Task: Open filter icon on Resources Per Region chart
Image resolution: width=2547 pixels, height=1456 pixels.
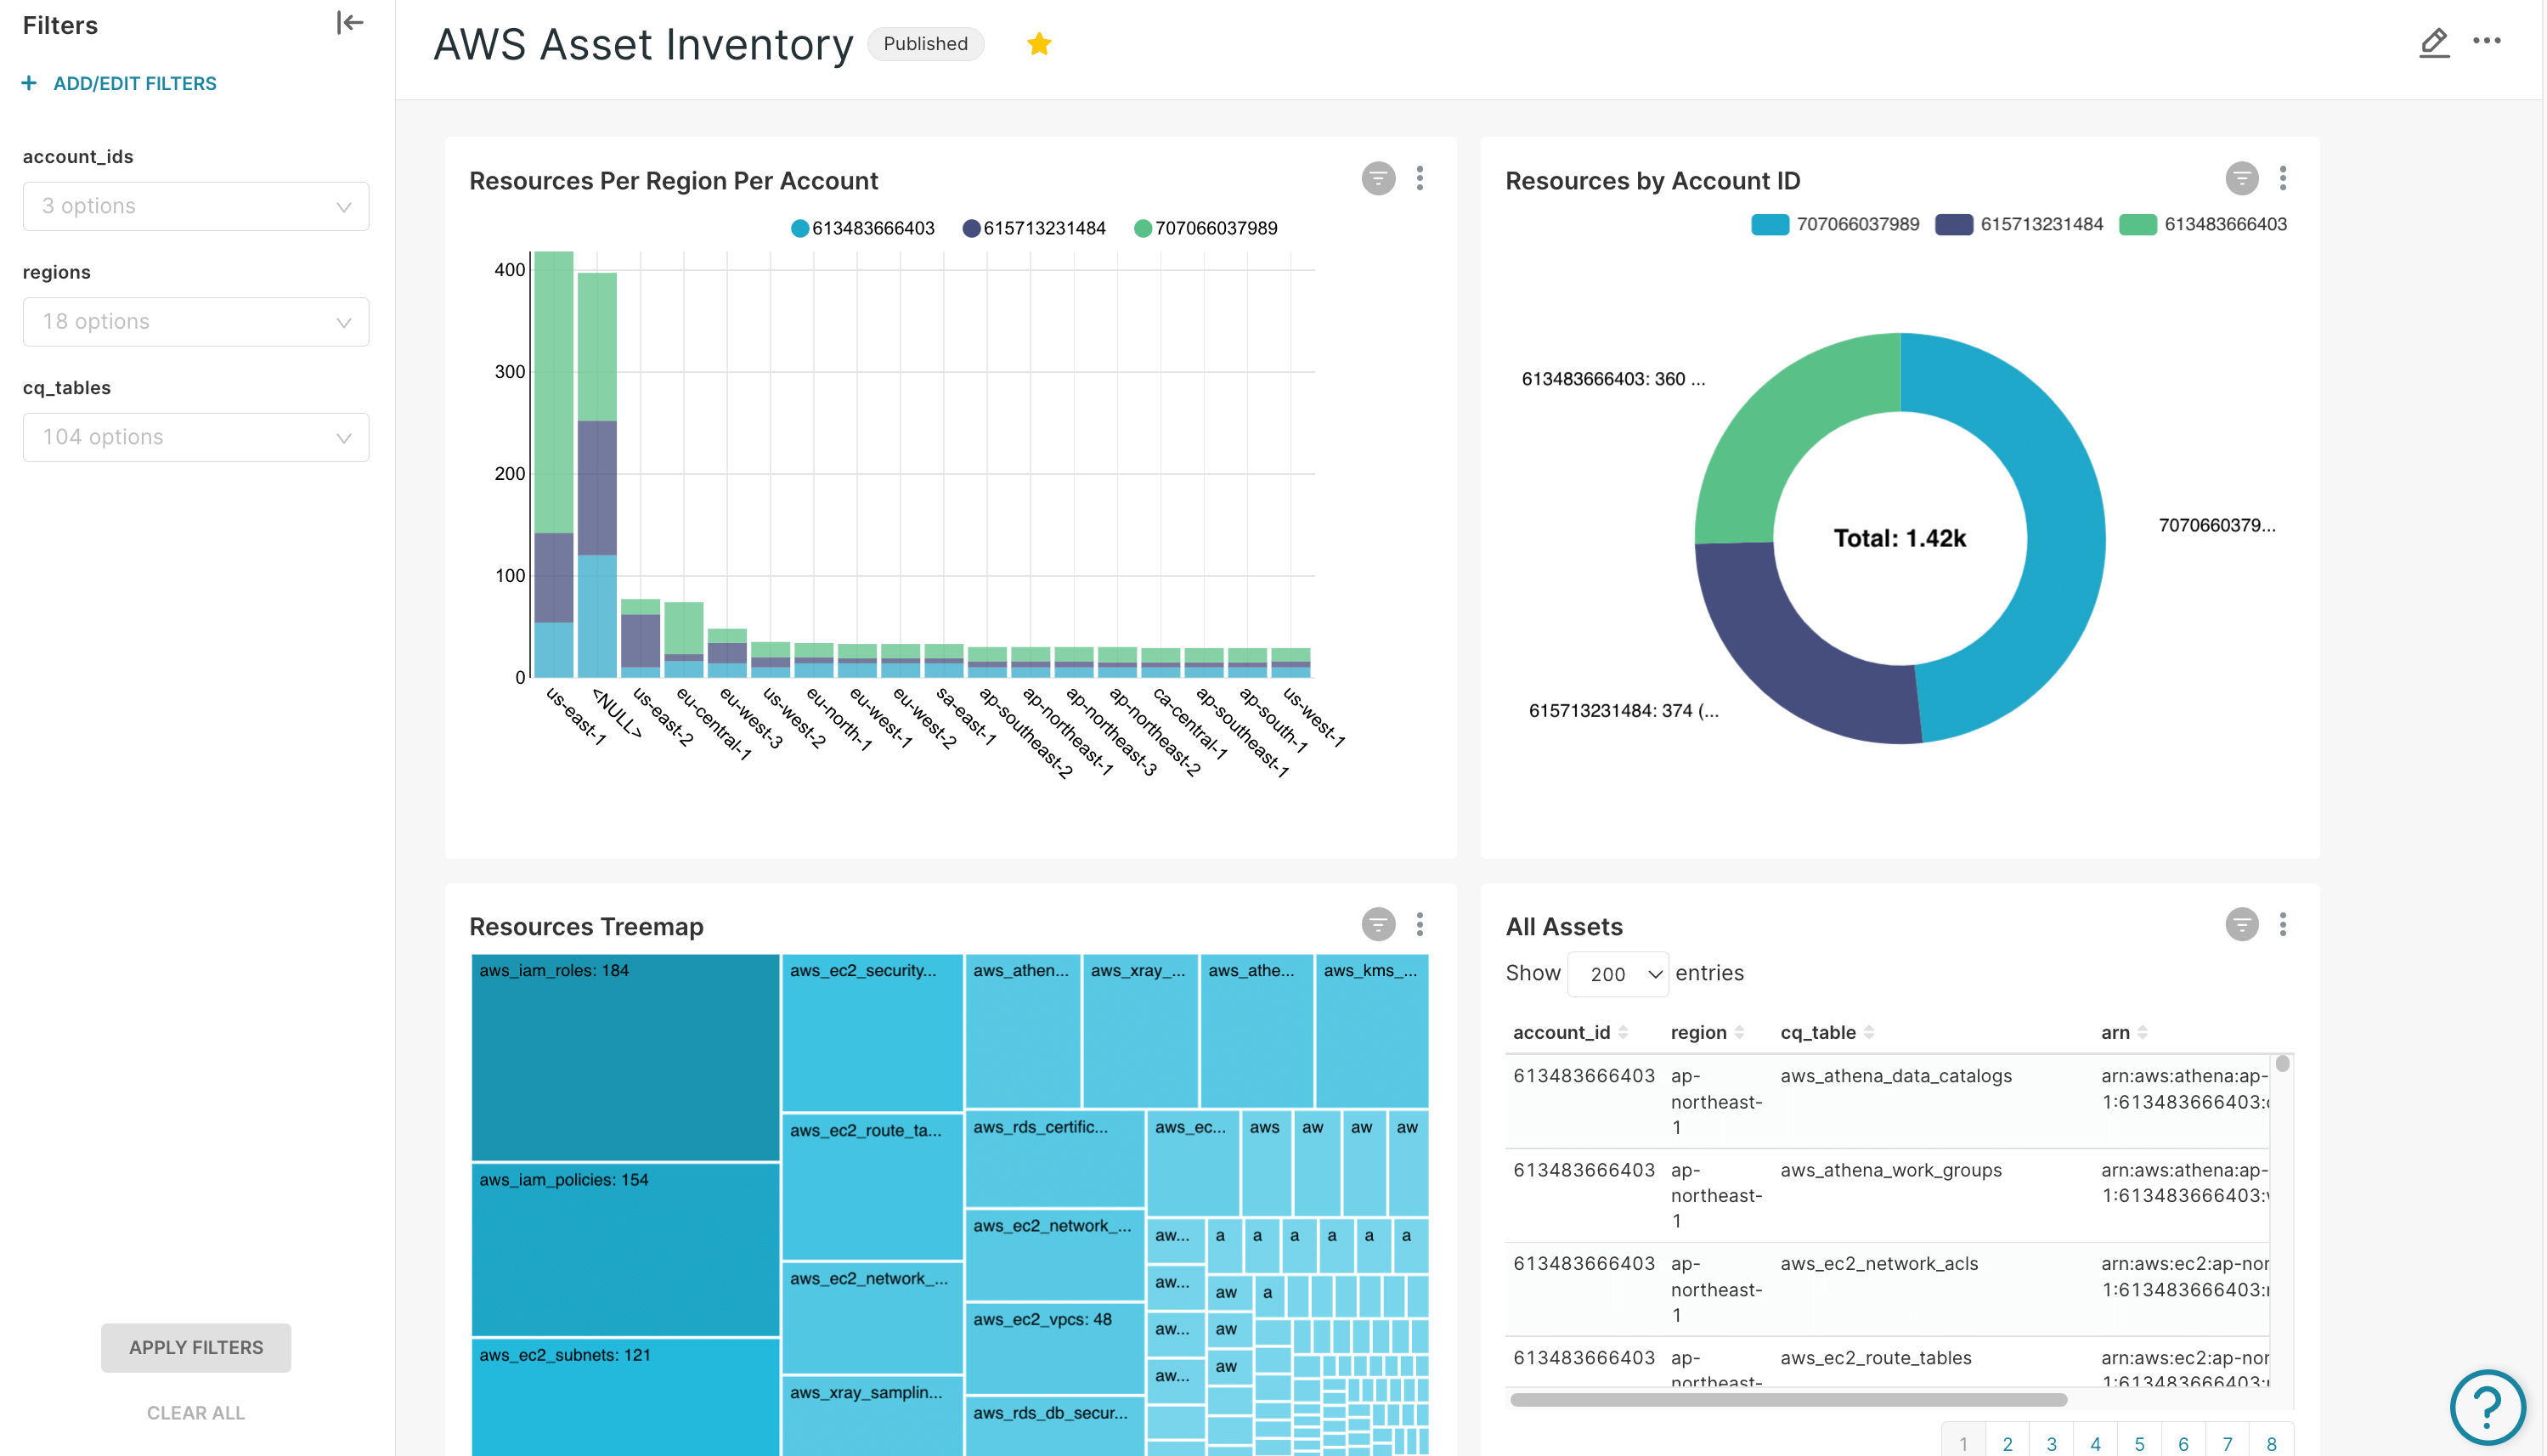Action: point(1377,179)
